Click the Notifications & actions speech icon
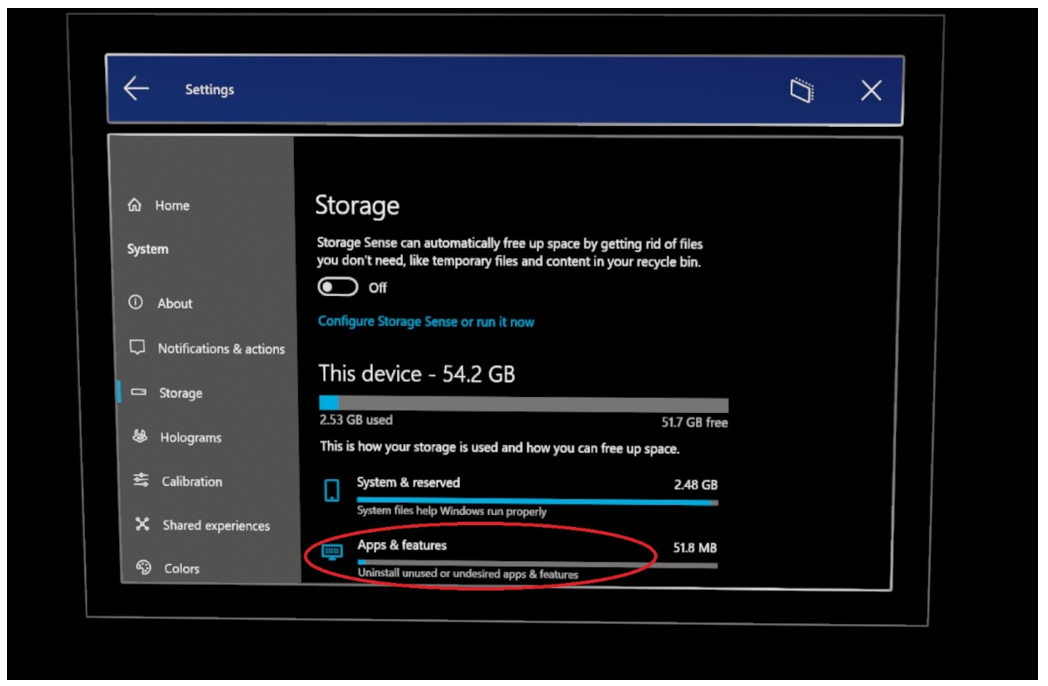 [x=137, y=347]
